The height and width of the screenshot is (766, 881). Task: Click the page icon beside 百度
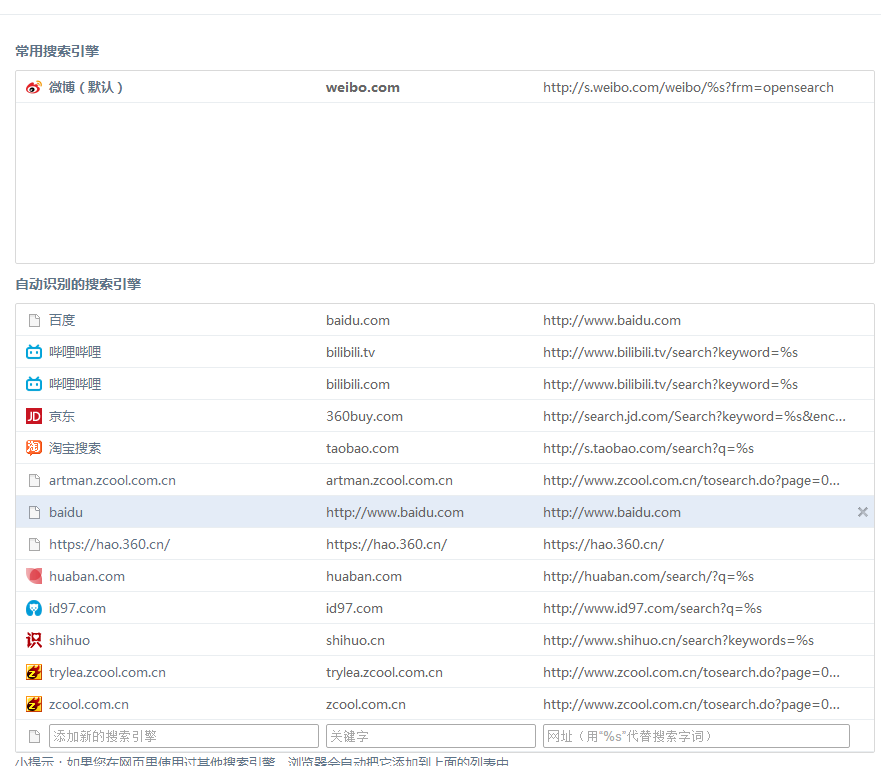34,320
